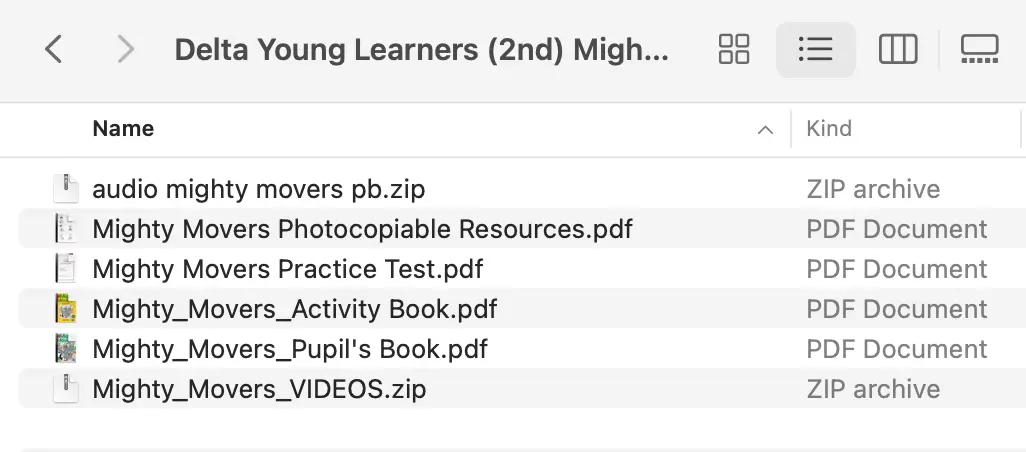
Task: Sort files by the Name column header
Action: pos(123,128)
